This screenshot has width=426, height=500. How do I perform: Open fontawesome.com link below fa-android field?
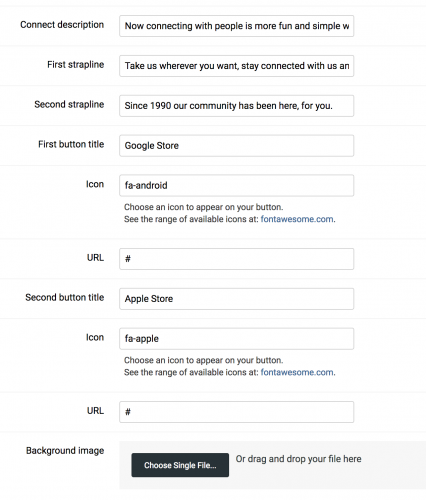point(297,219)
